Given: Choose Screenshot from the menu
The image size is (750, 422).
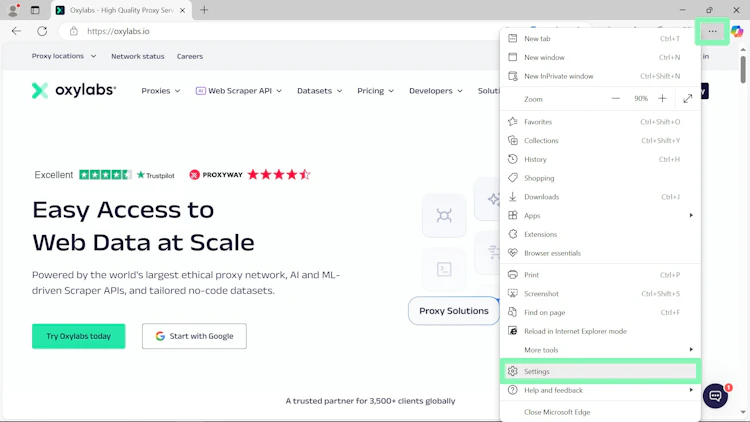Looking at the screenshot, I should pyautogui.click(x=600, y=294).
